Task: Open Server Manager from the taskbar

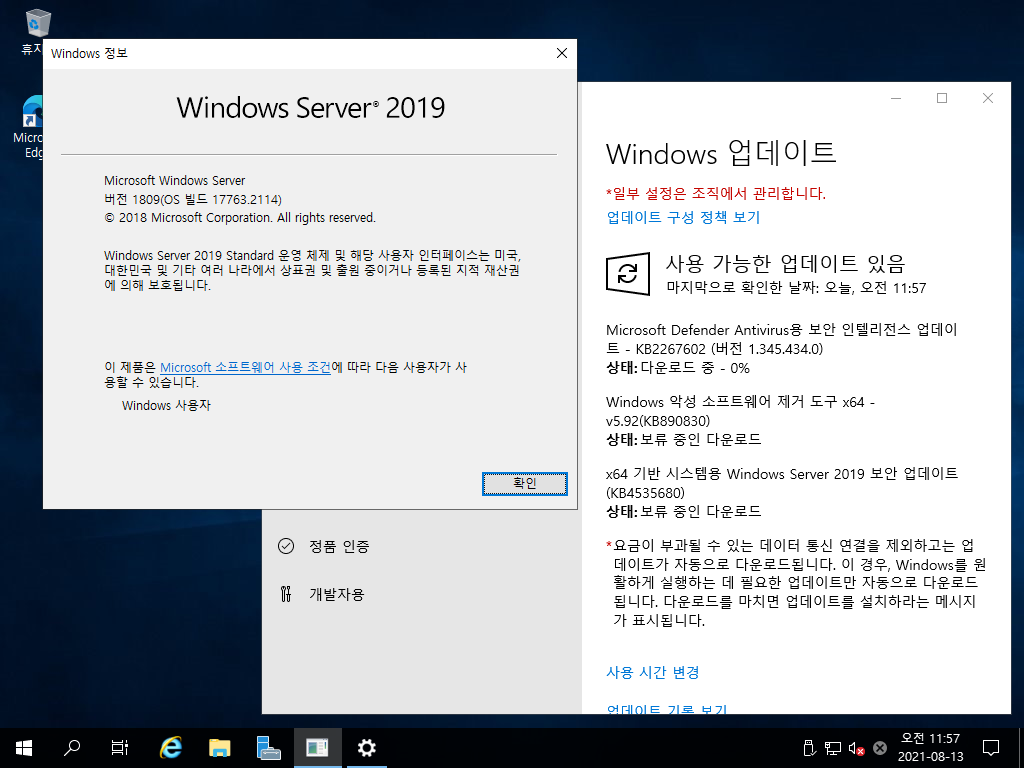Action: point(268,748)
